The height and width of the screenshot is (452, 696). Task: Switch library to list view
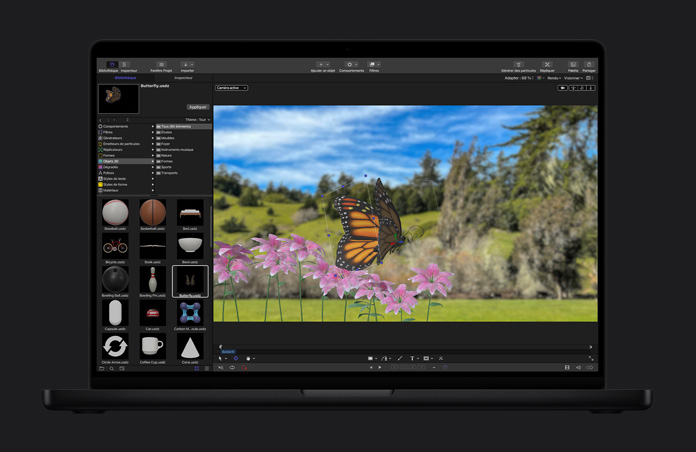pyautogui.click(x=207, y=368)
